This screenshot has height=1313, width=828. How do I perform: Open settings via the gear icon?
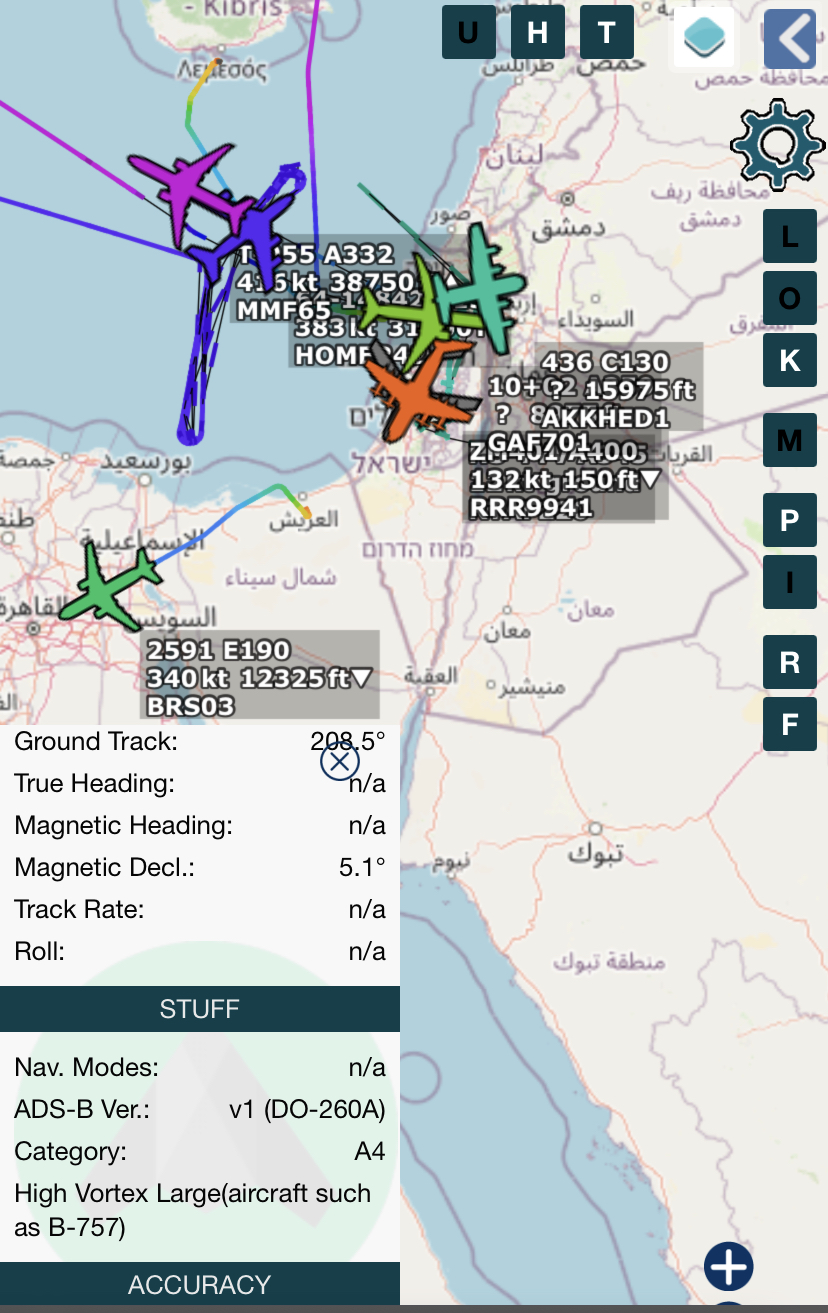(778, 145)
